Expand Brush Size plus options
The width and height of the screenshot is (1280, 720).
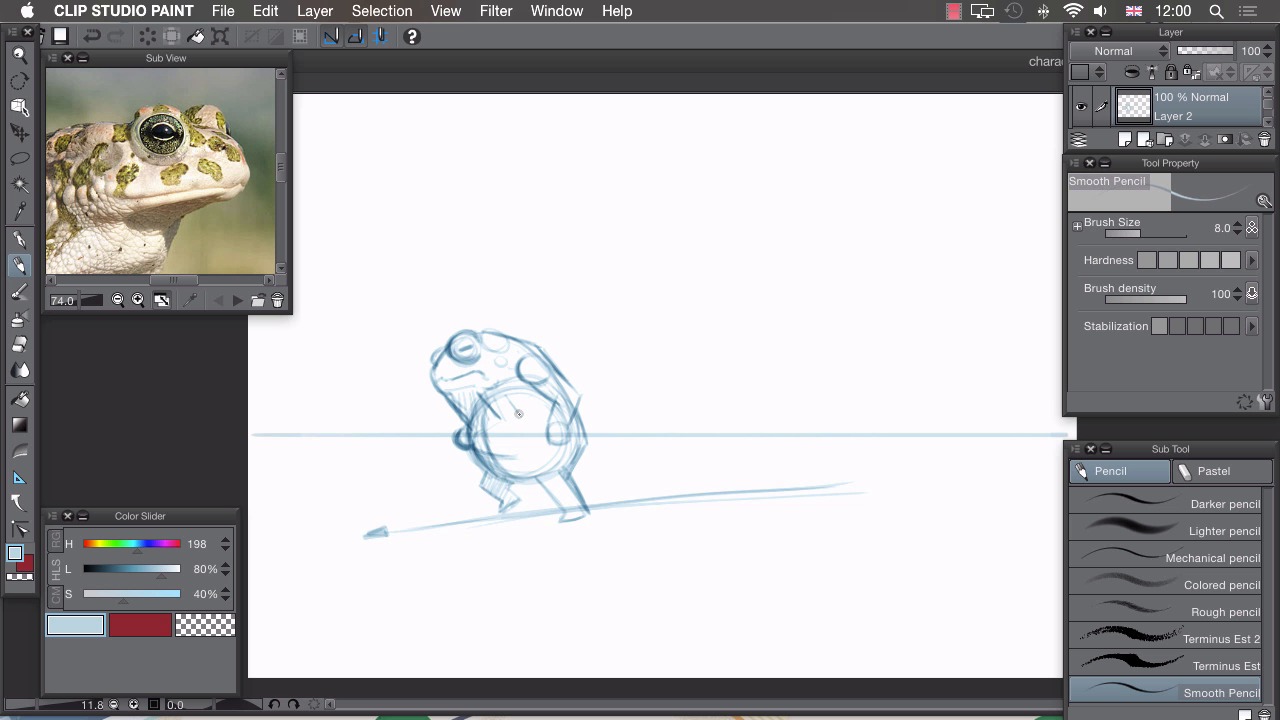(x=1077, y=227)
